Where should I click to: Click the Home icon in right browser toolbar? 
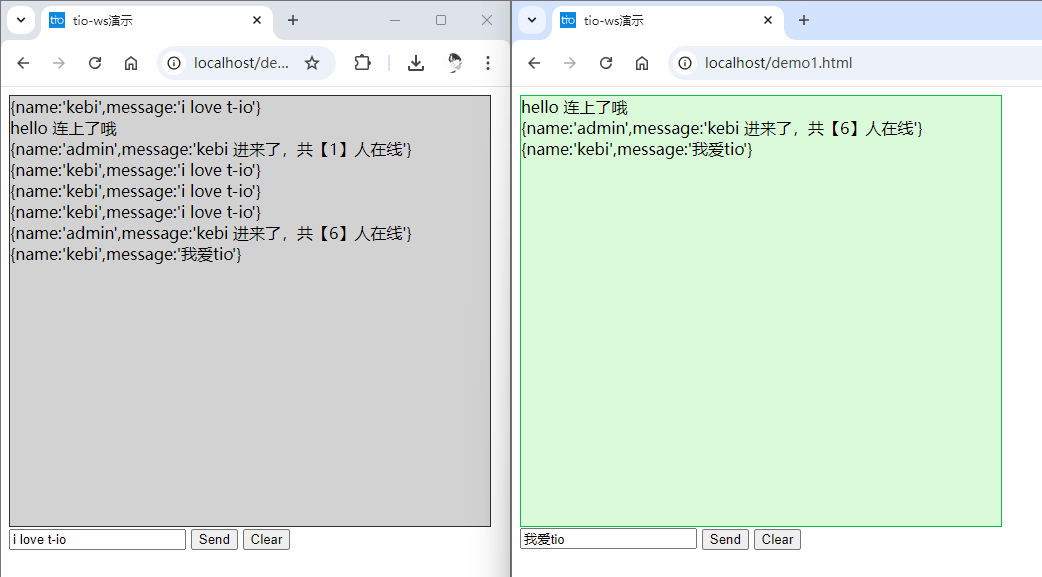pyautogui.click(x=641, y=62)
